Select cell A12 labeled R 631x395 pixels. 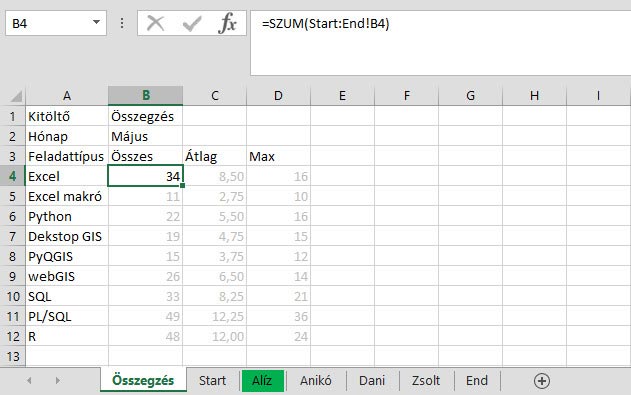(x=67, y=336)
